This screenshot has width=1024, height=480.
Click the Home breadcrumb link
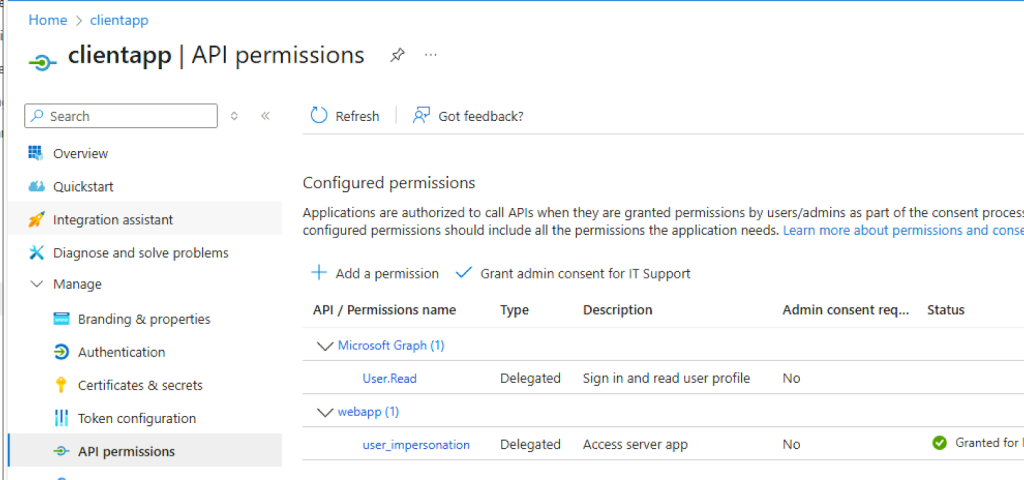click(47, 20)
